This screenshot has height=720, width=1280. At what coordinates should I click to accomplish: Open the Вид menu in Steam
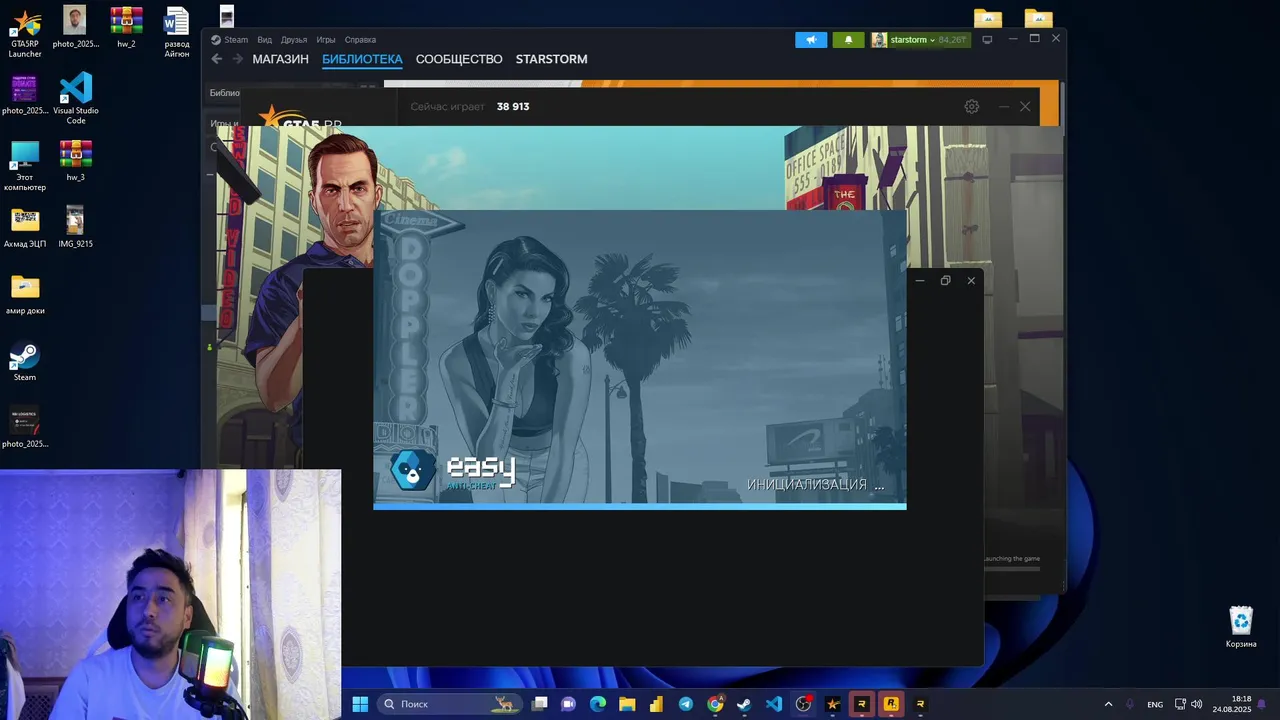264,40
